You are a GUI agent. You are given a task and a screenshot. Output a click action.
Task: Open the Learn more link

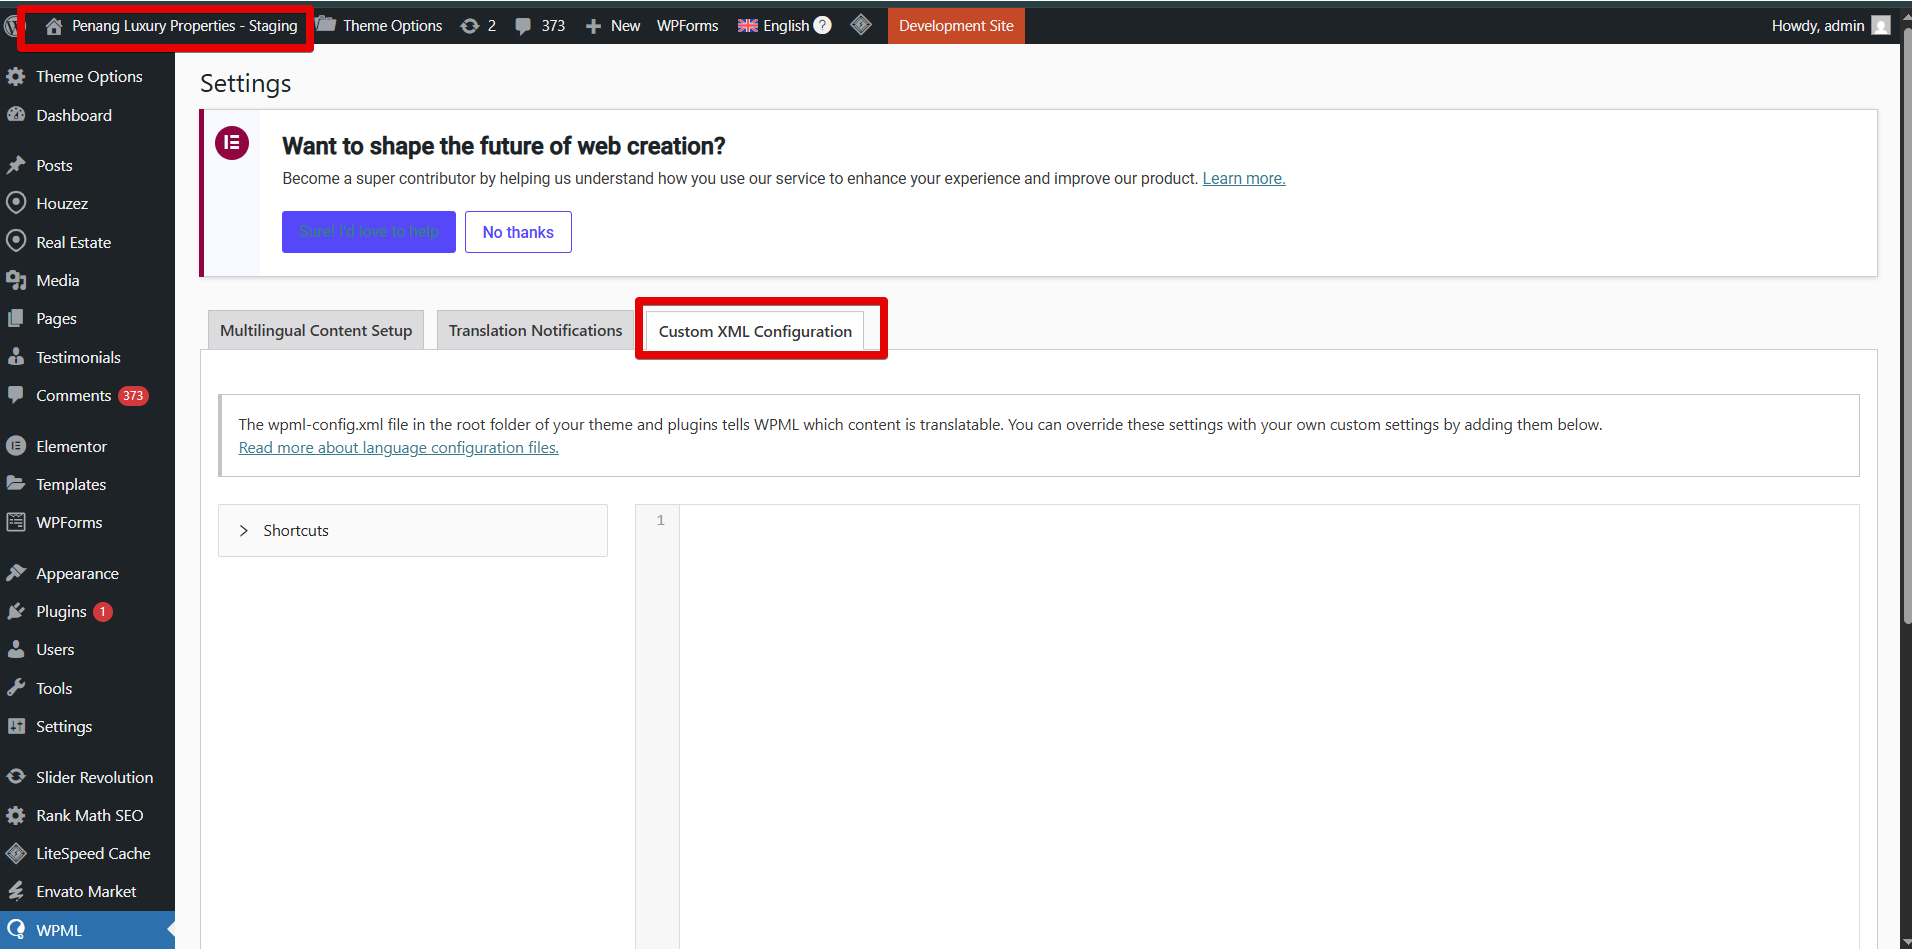1244,178
